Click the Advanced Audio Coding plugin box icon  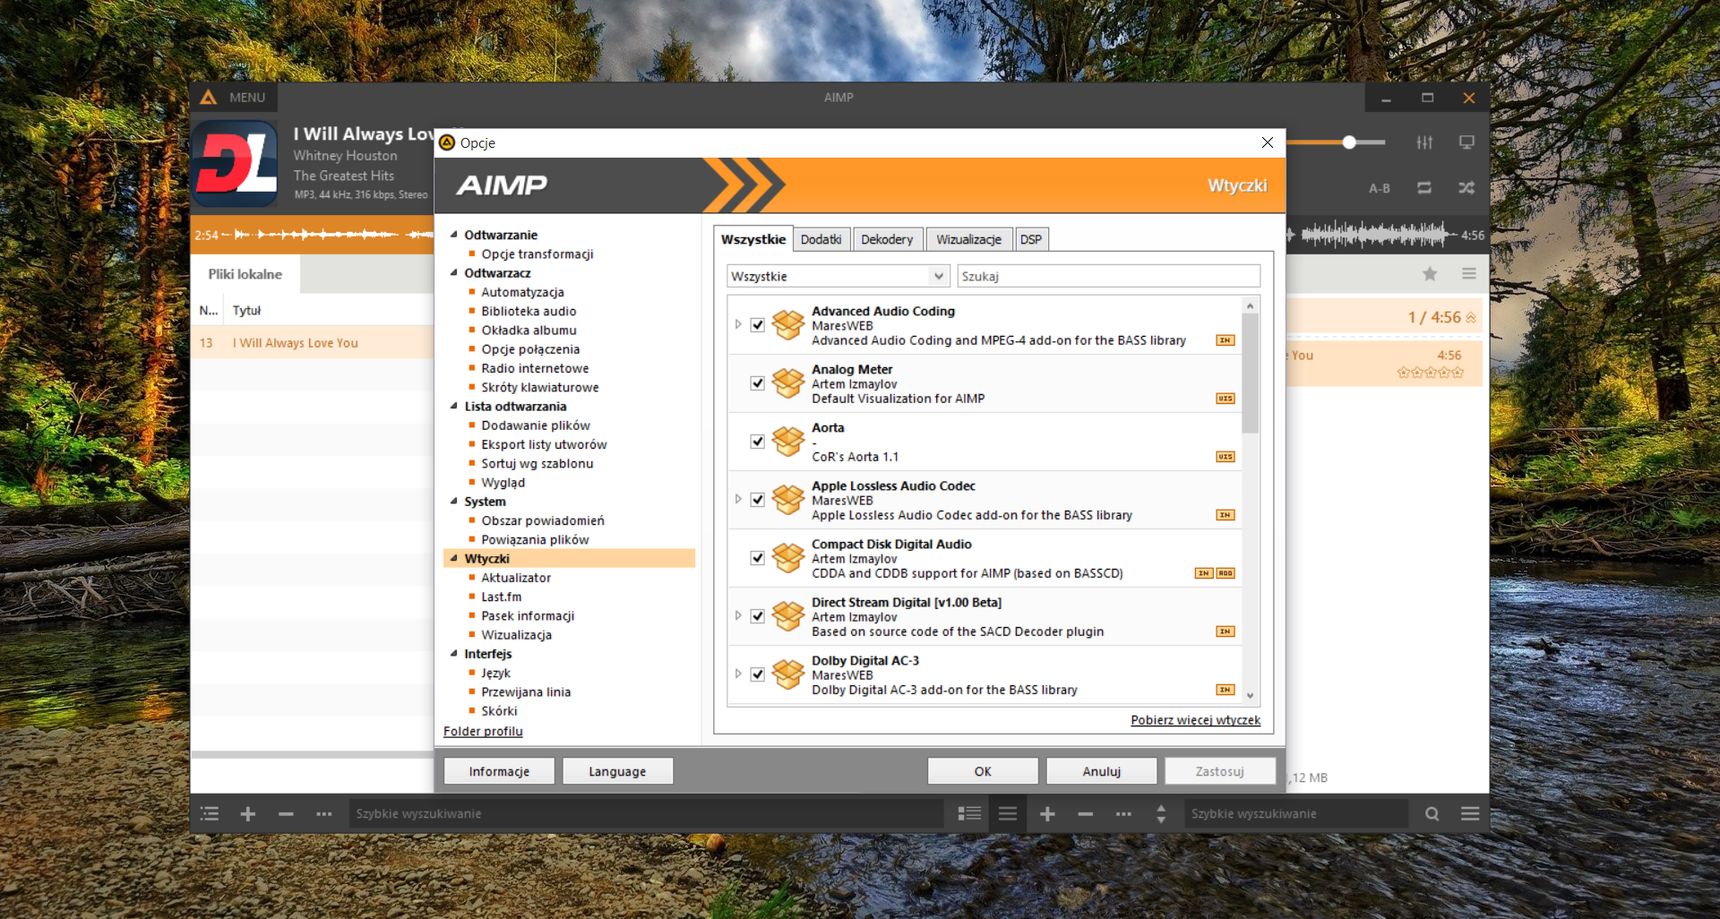788,325
